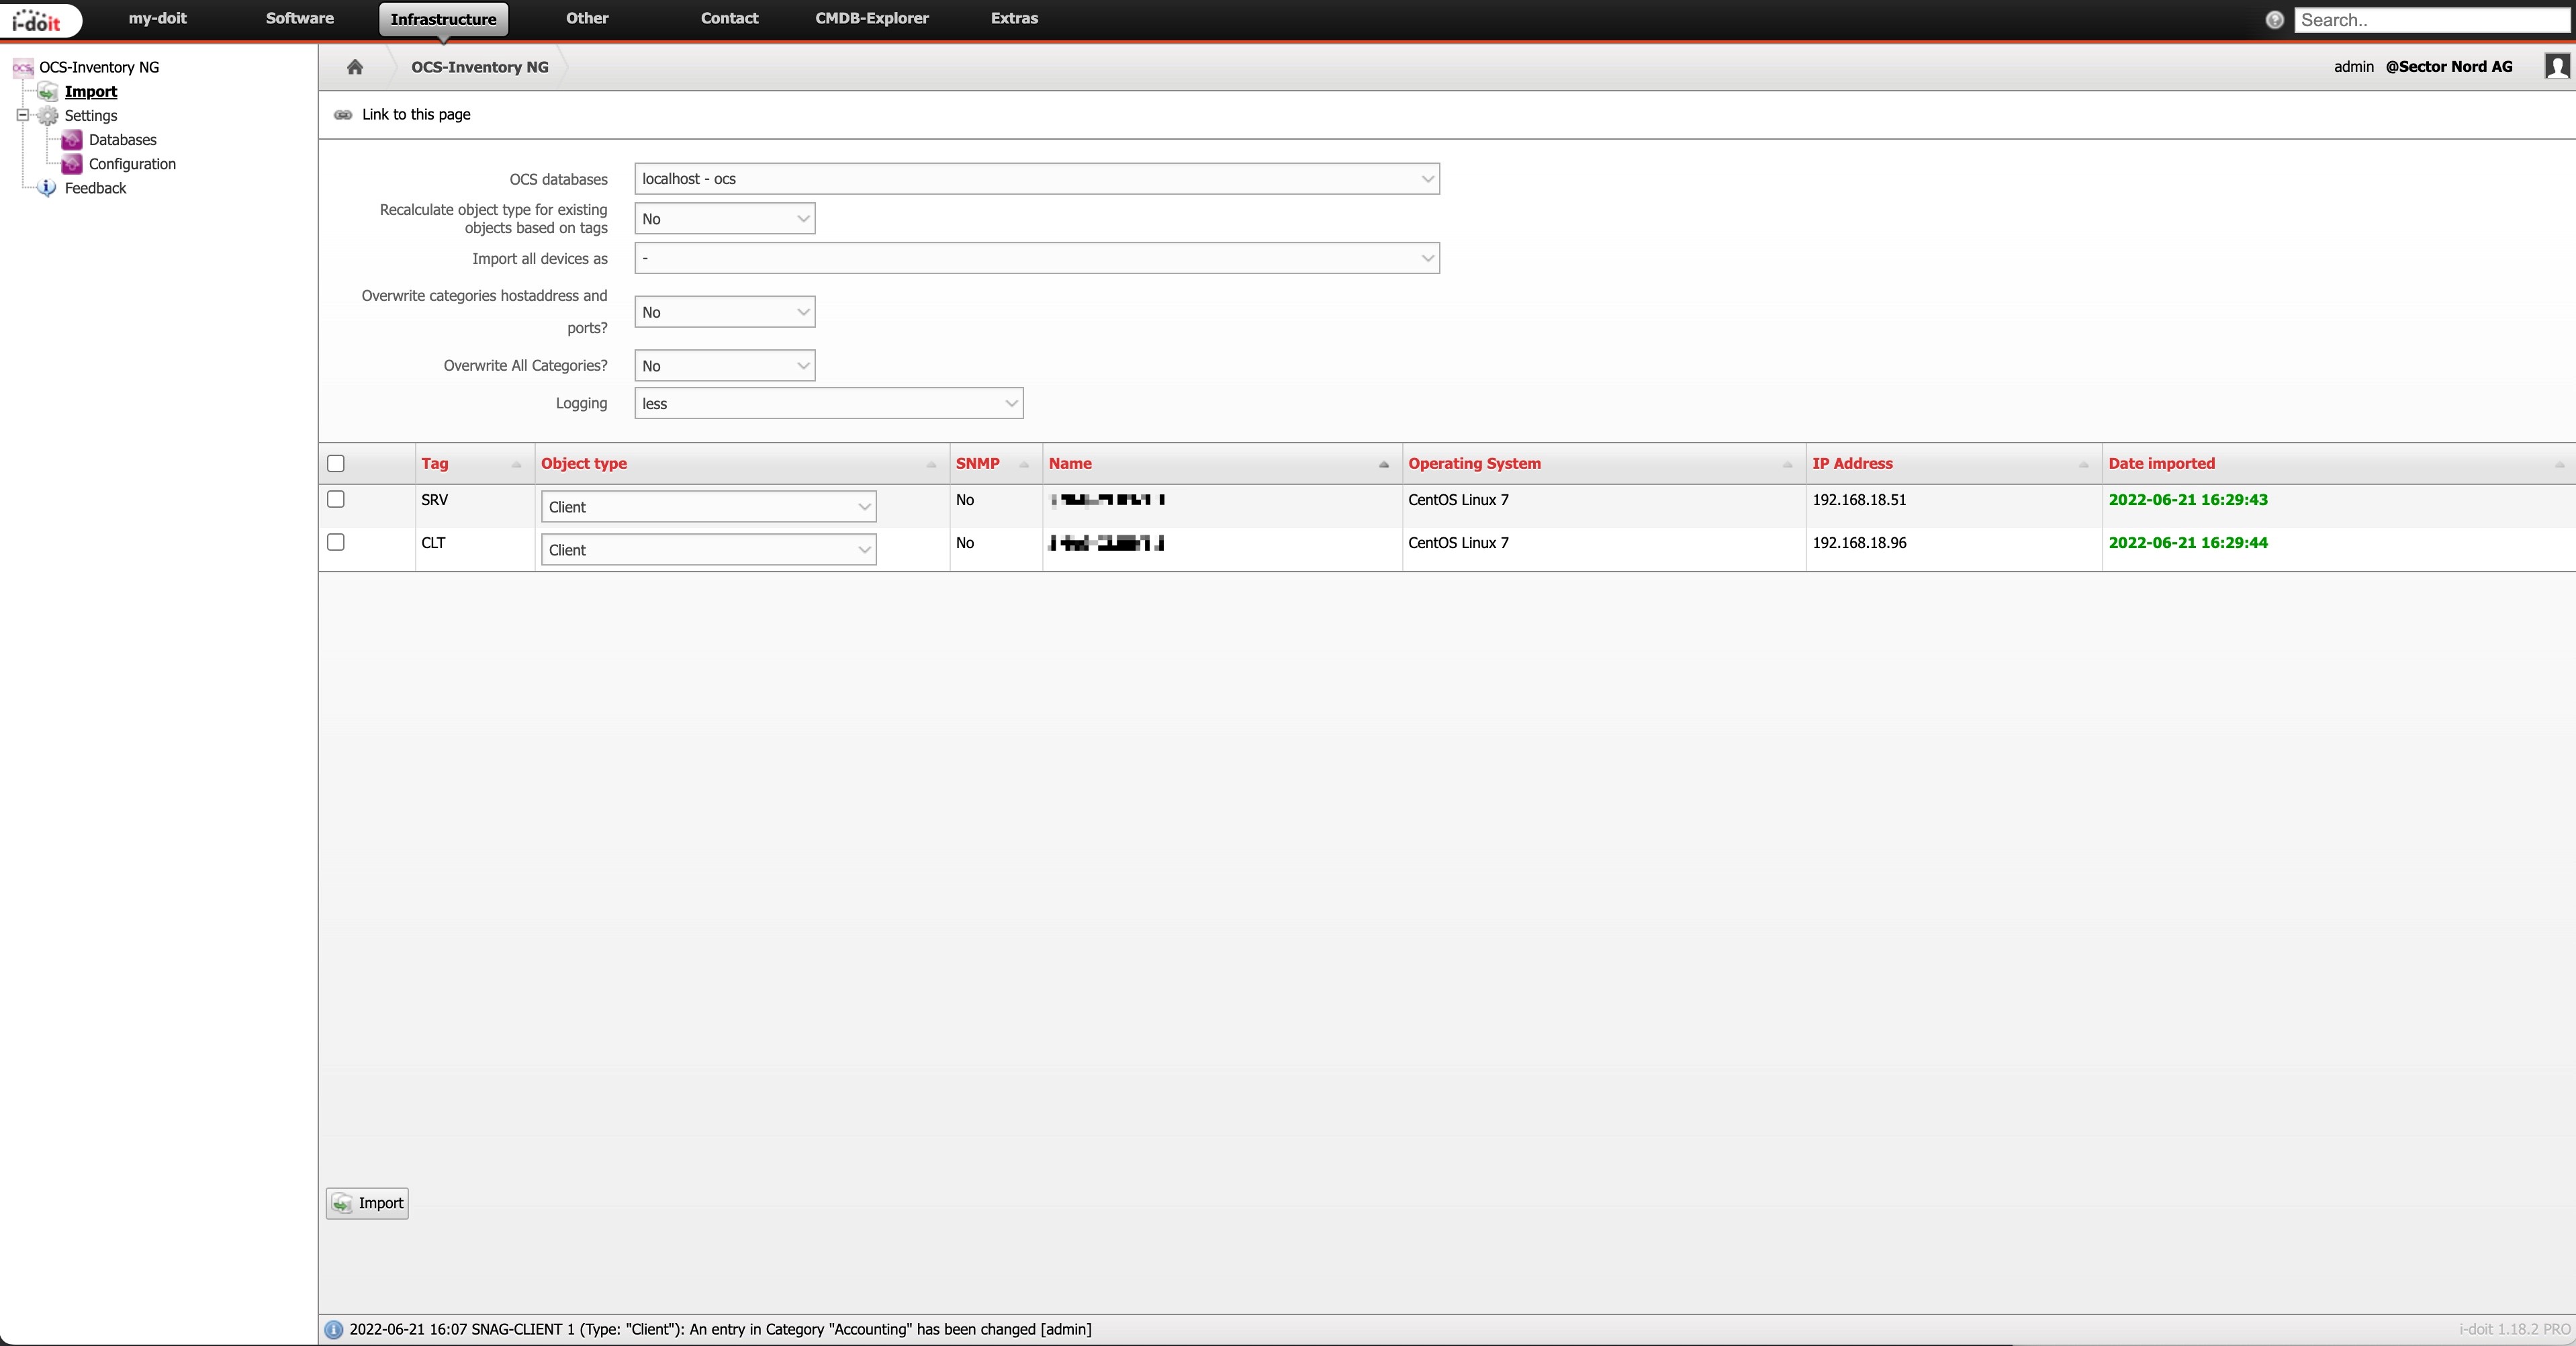2576x1346 pixels.
Task: Tick the checkbox for the CLT row
Action: [x=336, y=542]
